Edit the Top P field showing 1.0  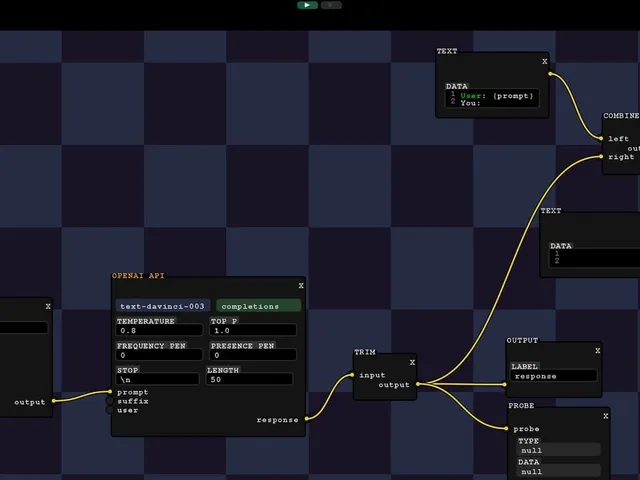(x=253, y=330)
